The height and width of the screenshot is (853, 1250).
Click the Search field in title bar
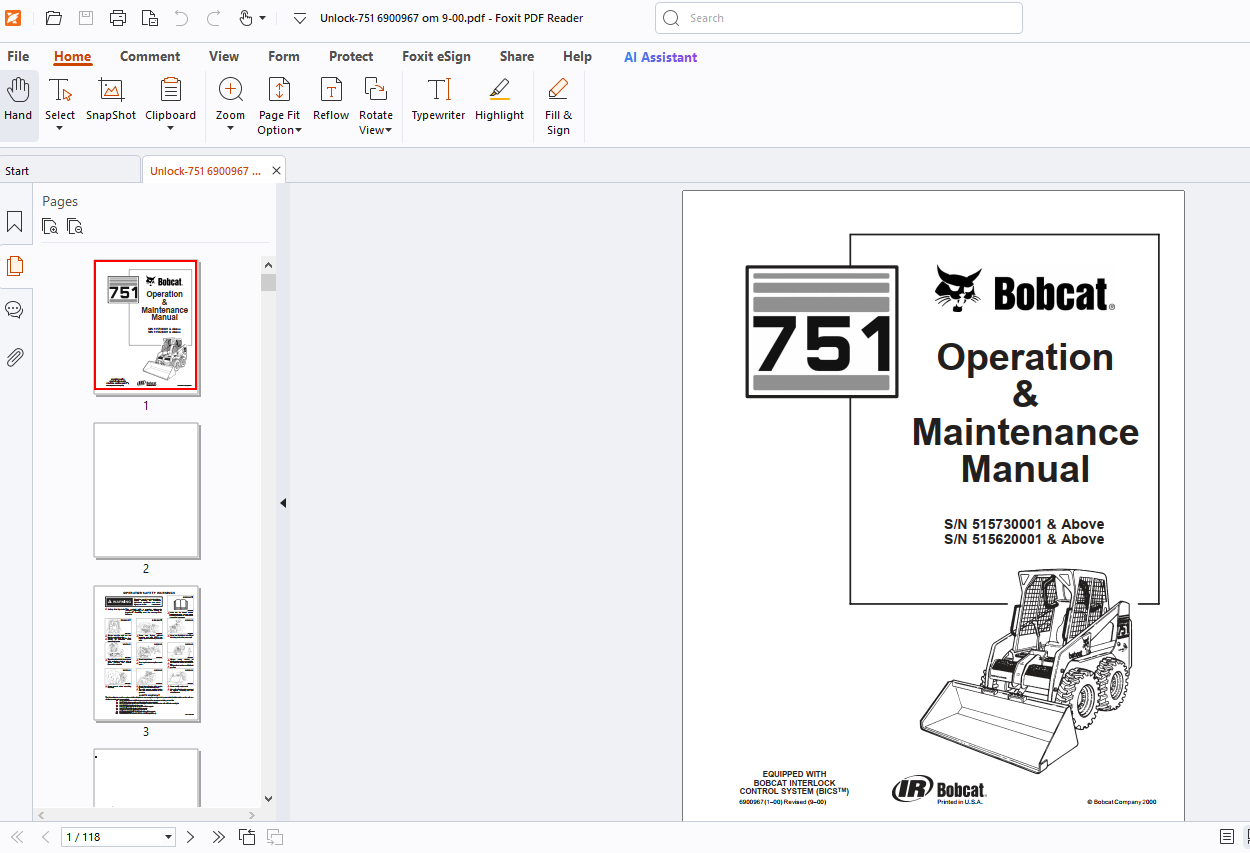(x=838, y=18)
